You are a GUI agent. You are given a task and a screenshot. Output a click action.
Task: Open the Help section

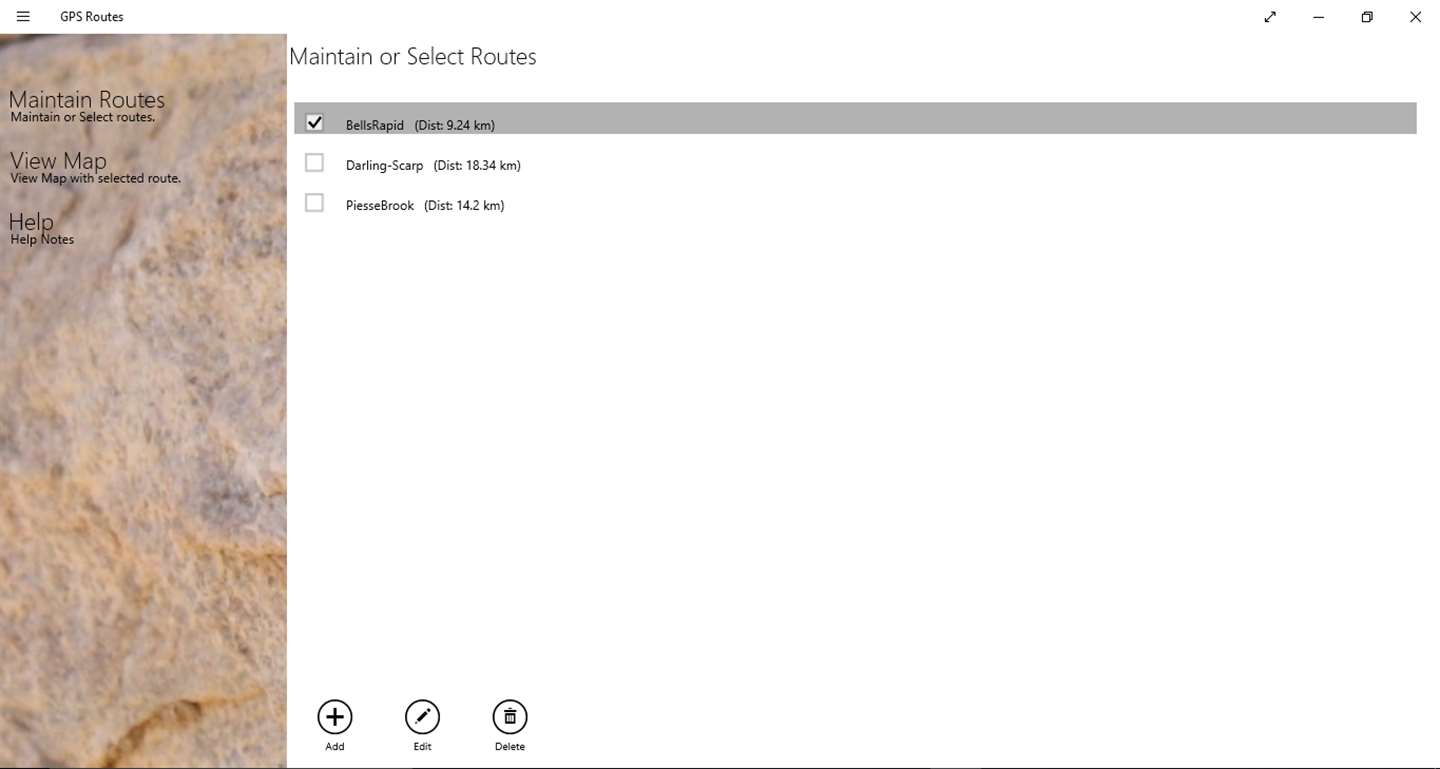(31, 222)
